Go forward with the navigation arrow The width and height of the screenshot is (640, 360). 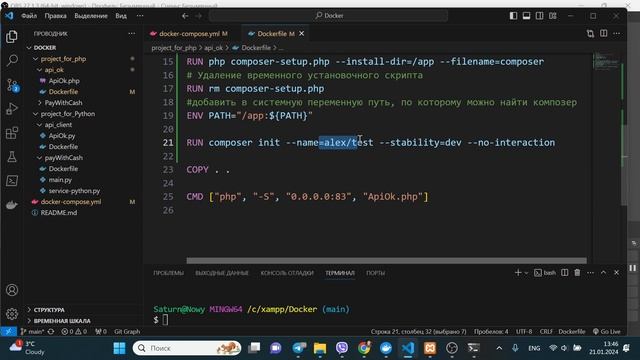[x=198, y=16]
